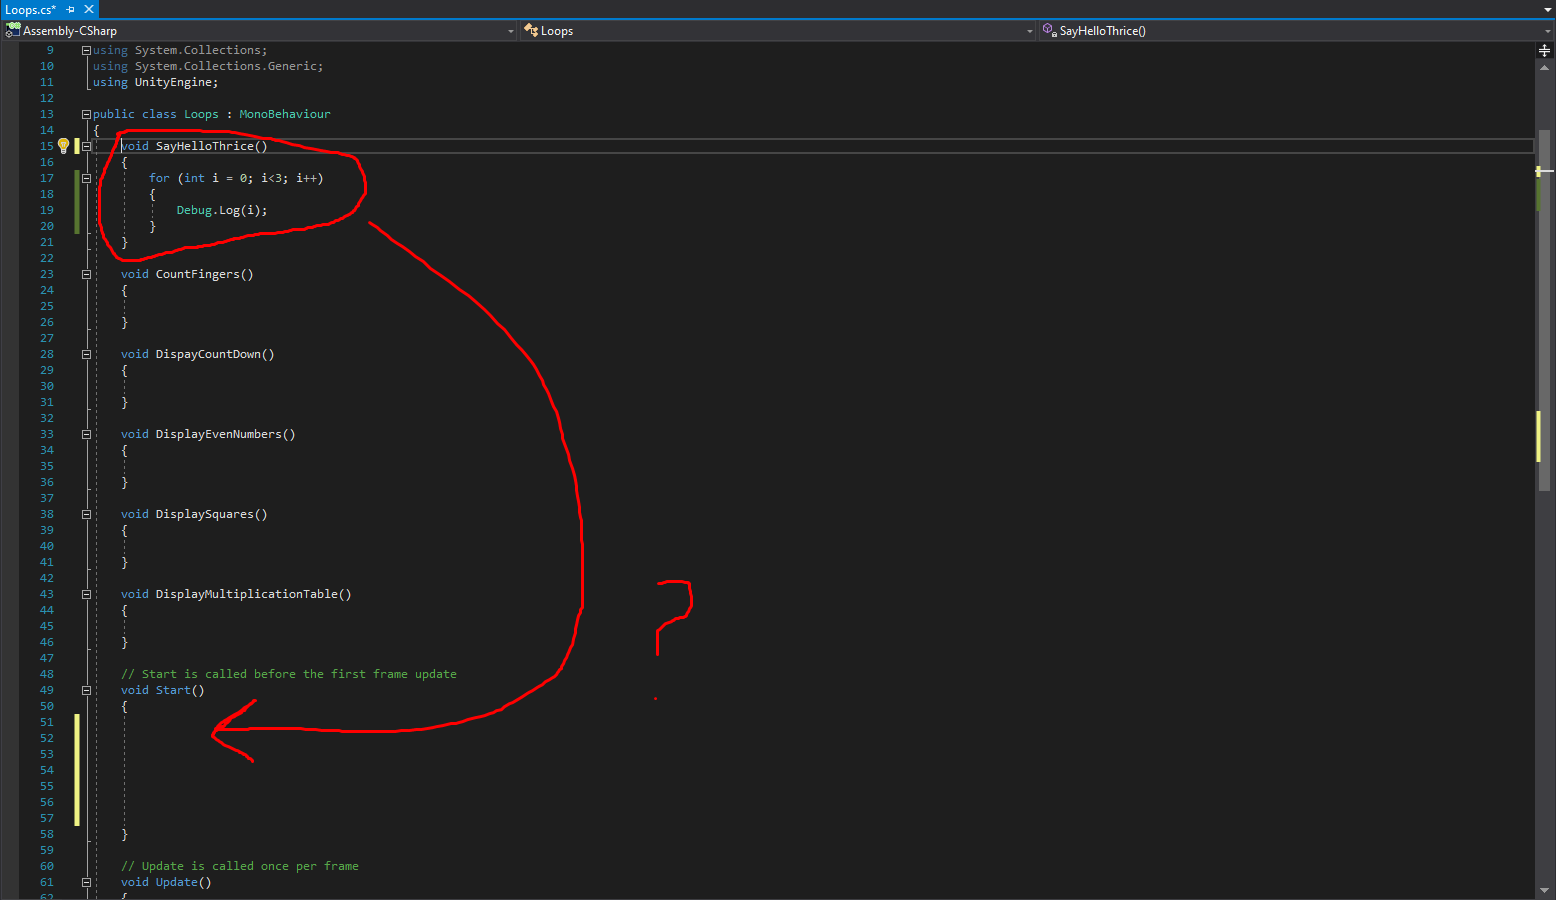Collapse the Start method region on line 49

(86, 690)
